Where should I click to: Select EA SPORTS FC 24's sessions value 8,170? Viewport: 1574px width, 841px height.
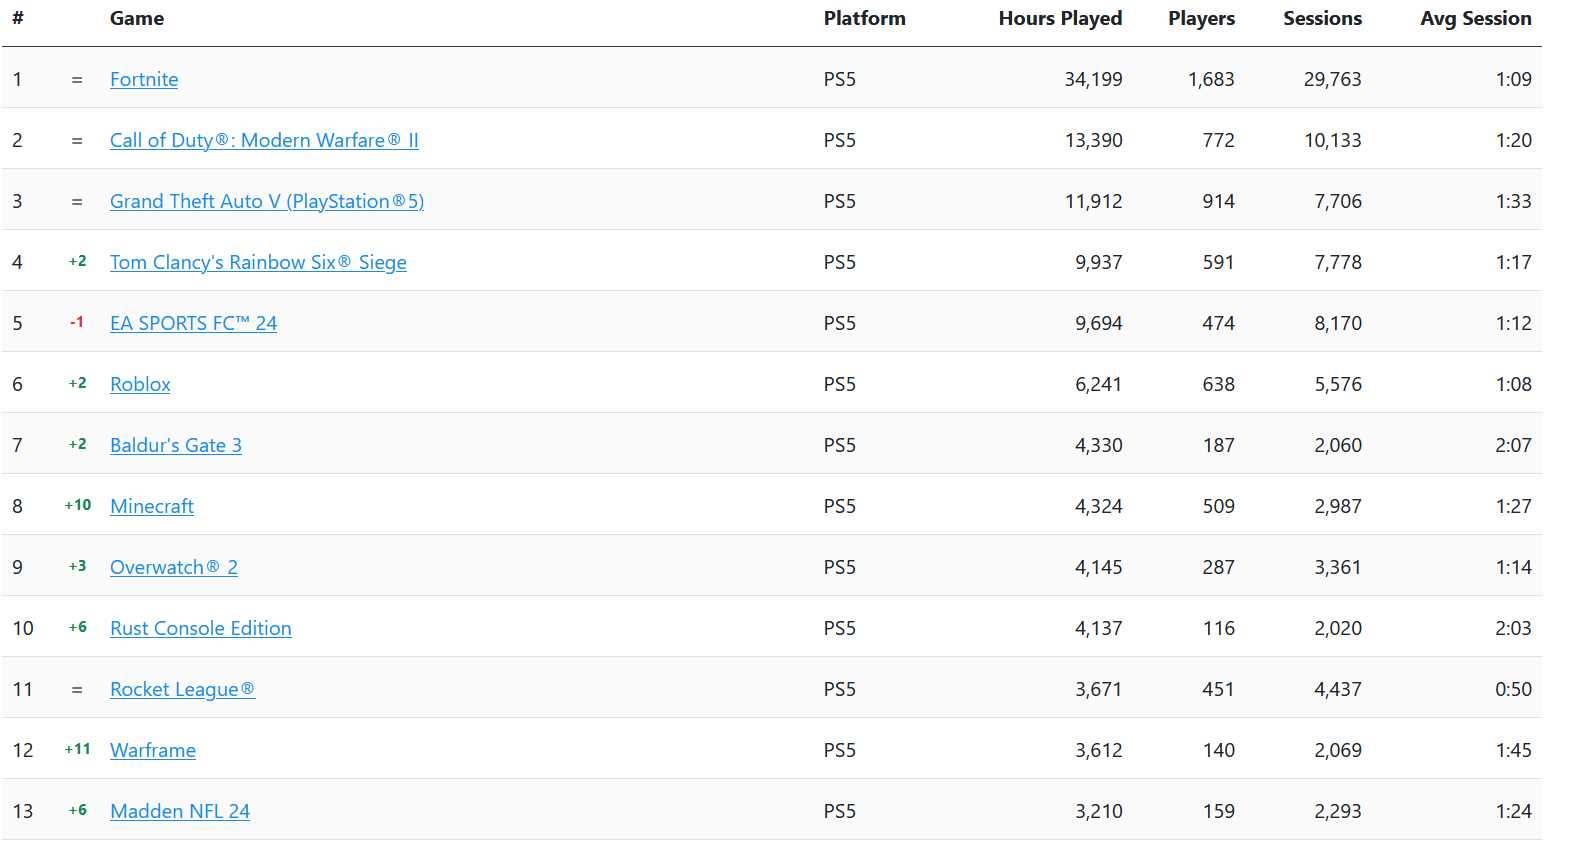click(1338, 323)
